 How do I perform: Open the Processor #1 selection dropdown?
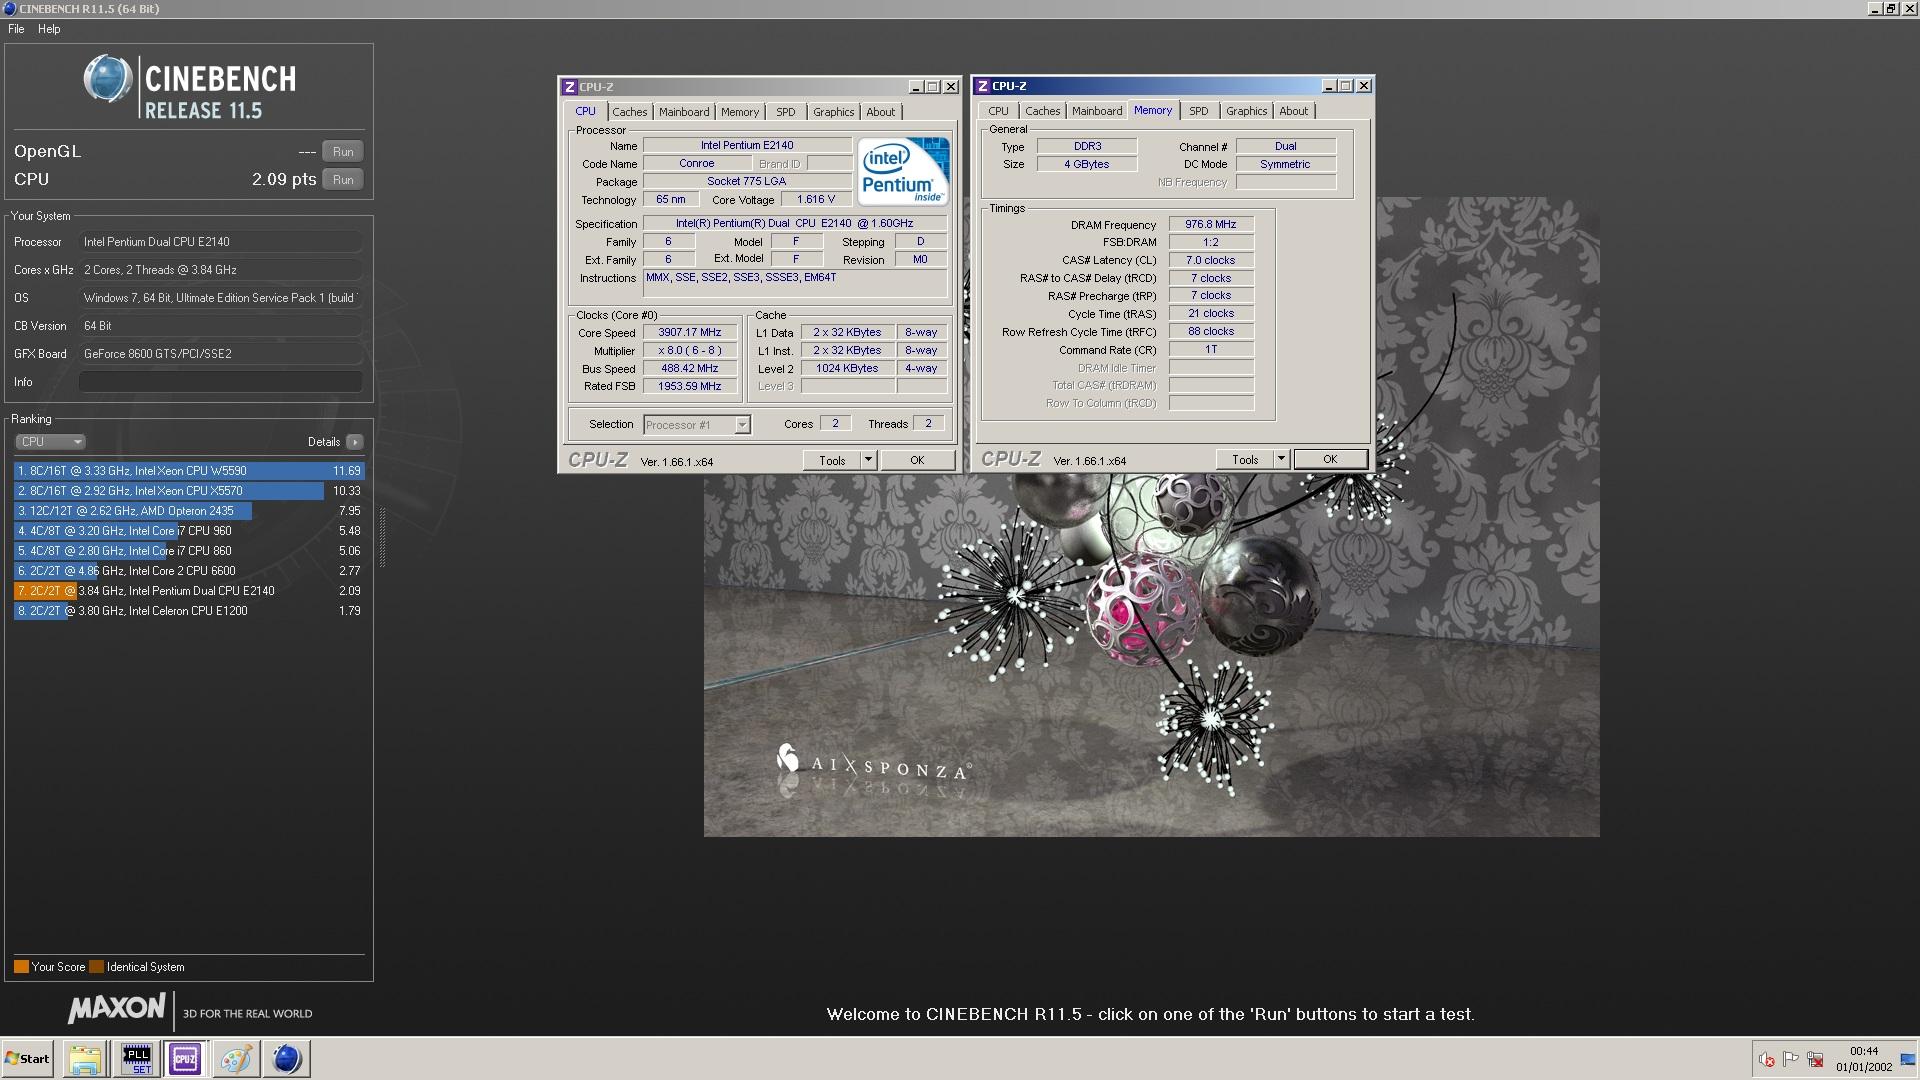tap(697, 425)
